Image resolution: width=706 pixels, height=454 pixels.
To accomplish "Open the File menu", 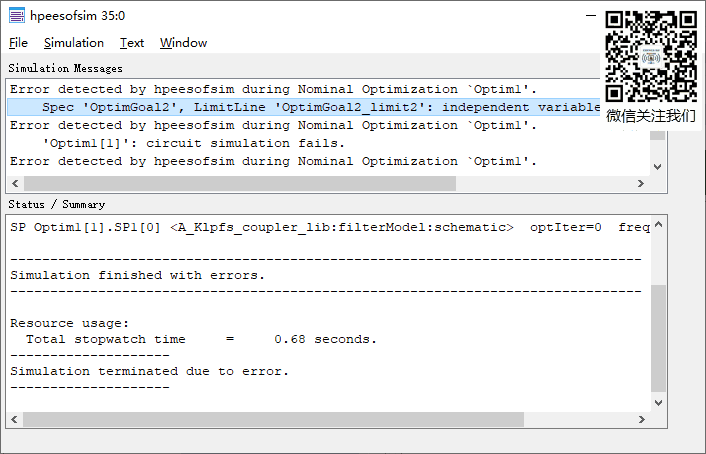I will tap(18, 43).
